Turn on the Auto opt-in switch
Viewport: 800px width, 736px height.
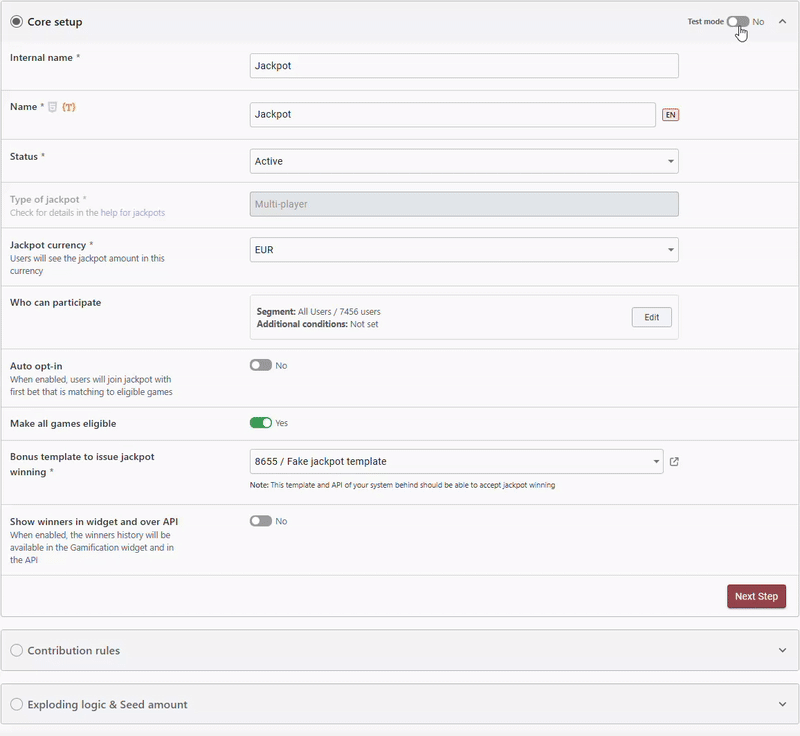[261, 365]
